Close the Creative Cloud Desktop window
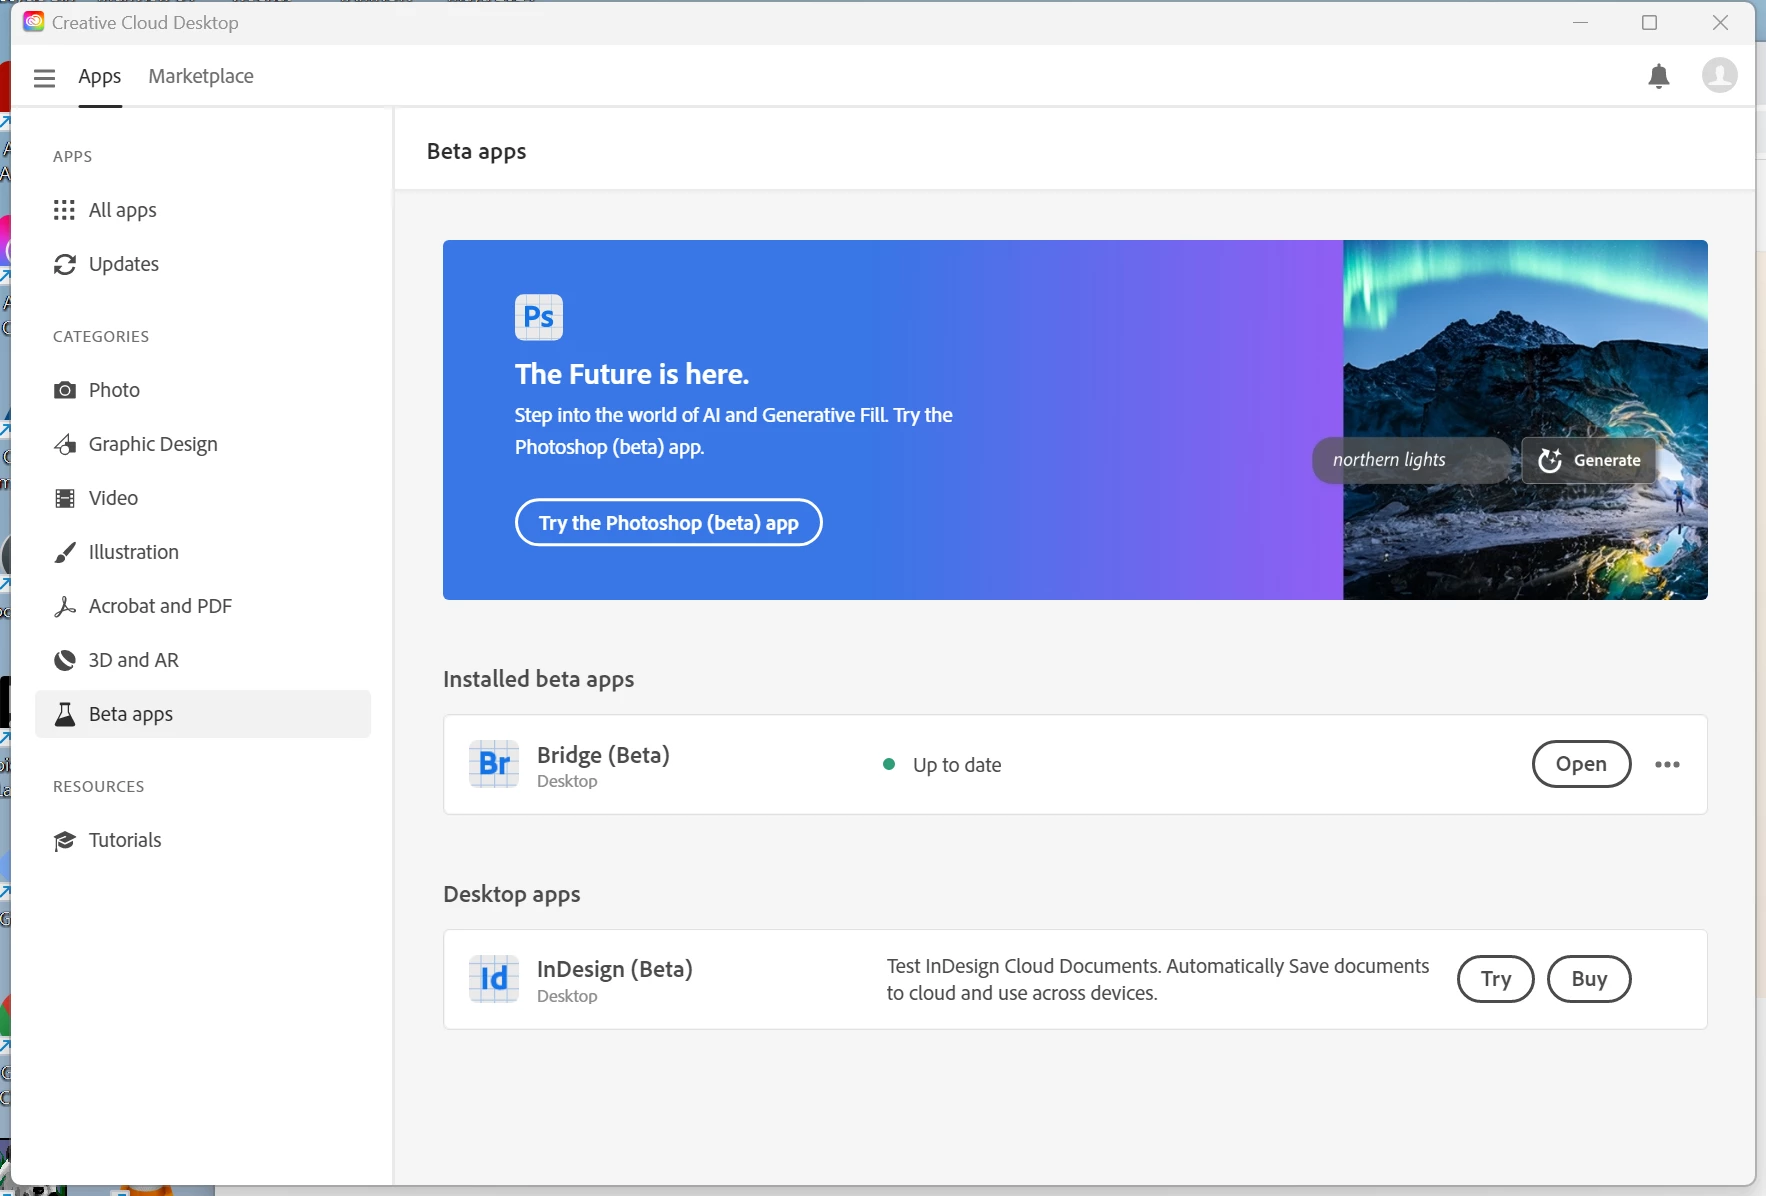 (1720, 22)
